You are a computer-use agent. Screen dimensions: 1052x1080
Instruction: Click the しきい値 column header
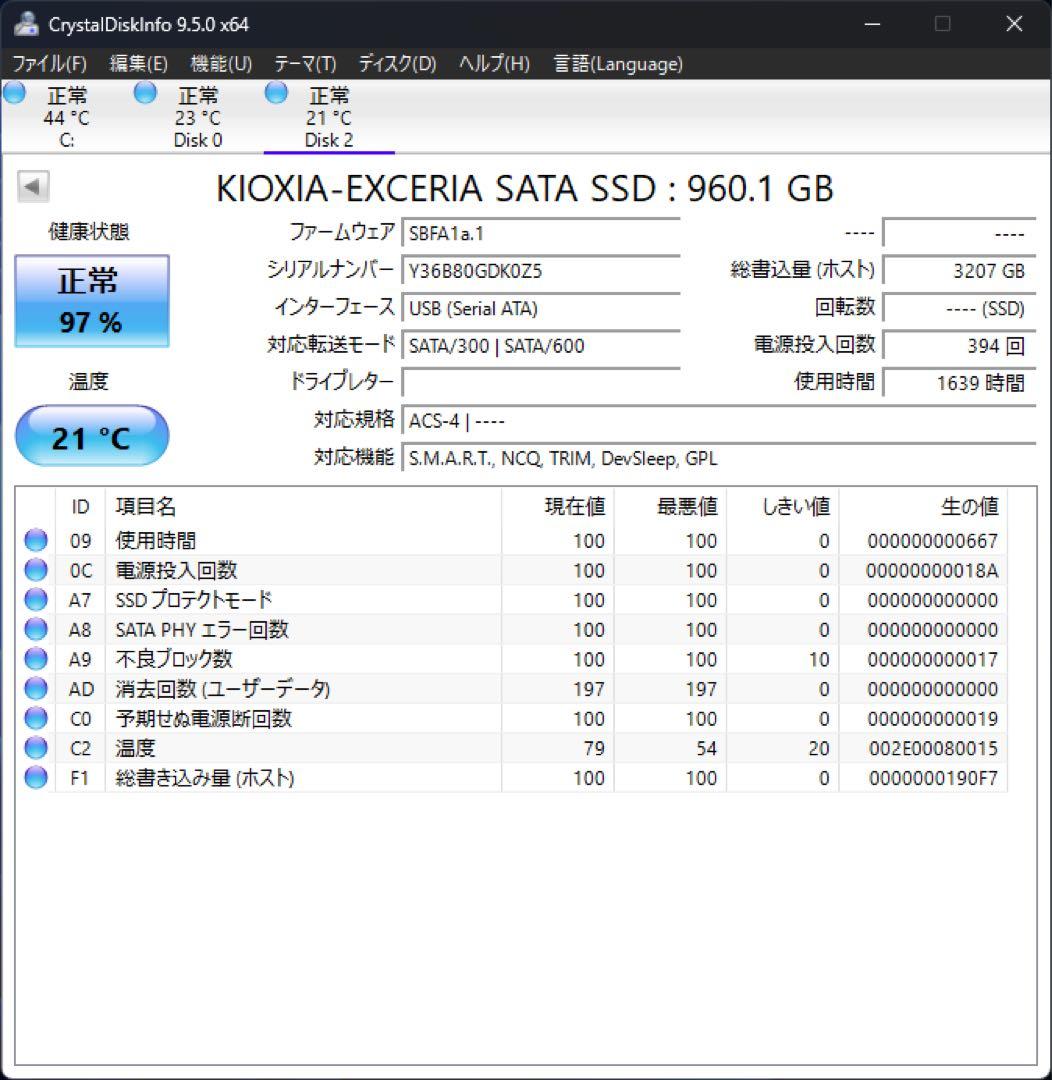pos(782,506)
